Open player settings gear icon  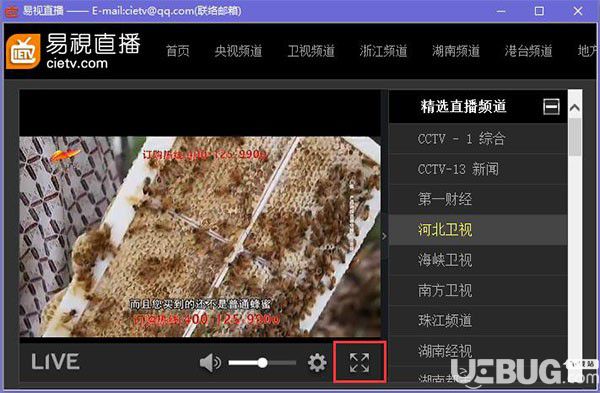(317, 362)
